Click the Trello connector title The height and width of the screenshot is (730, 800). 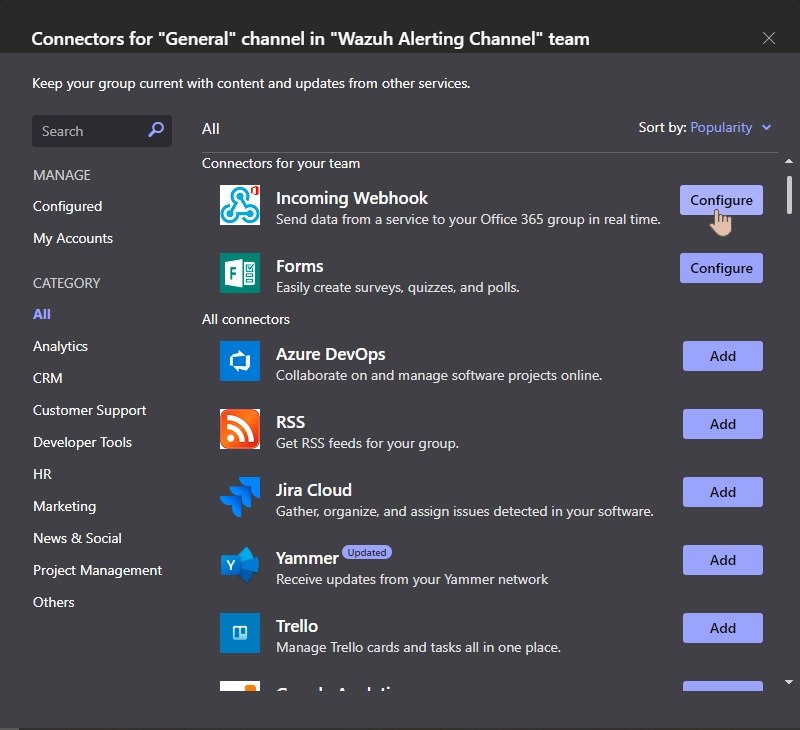pos(297,626)
